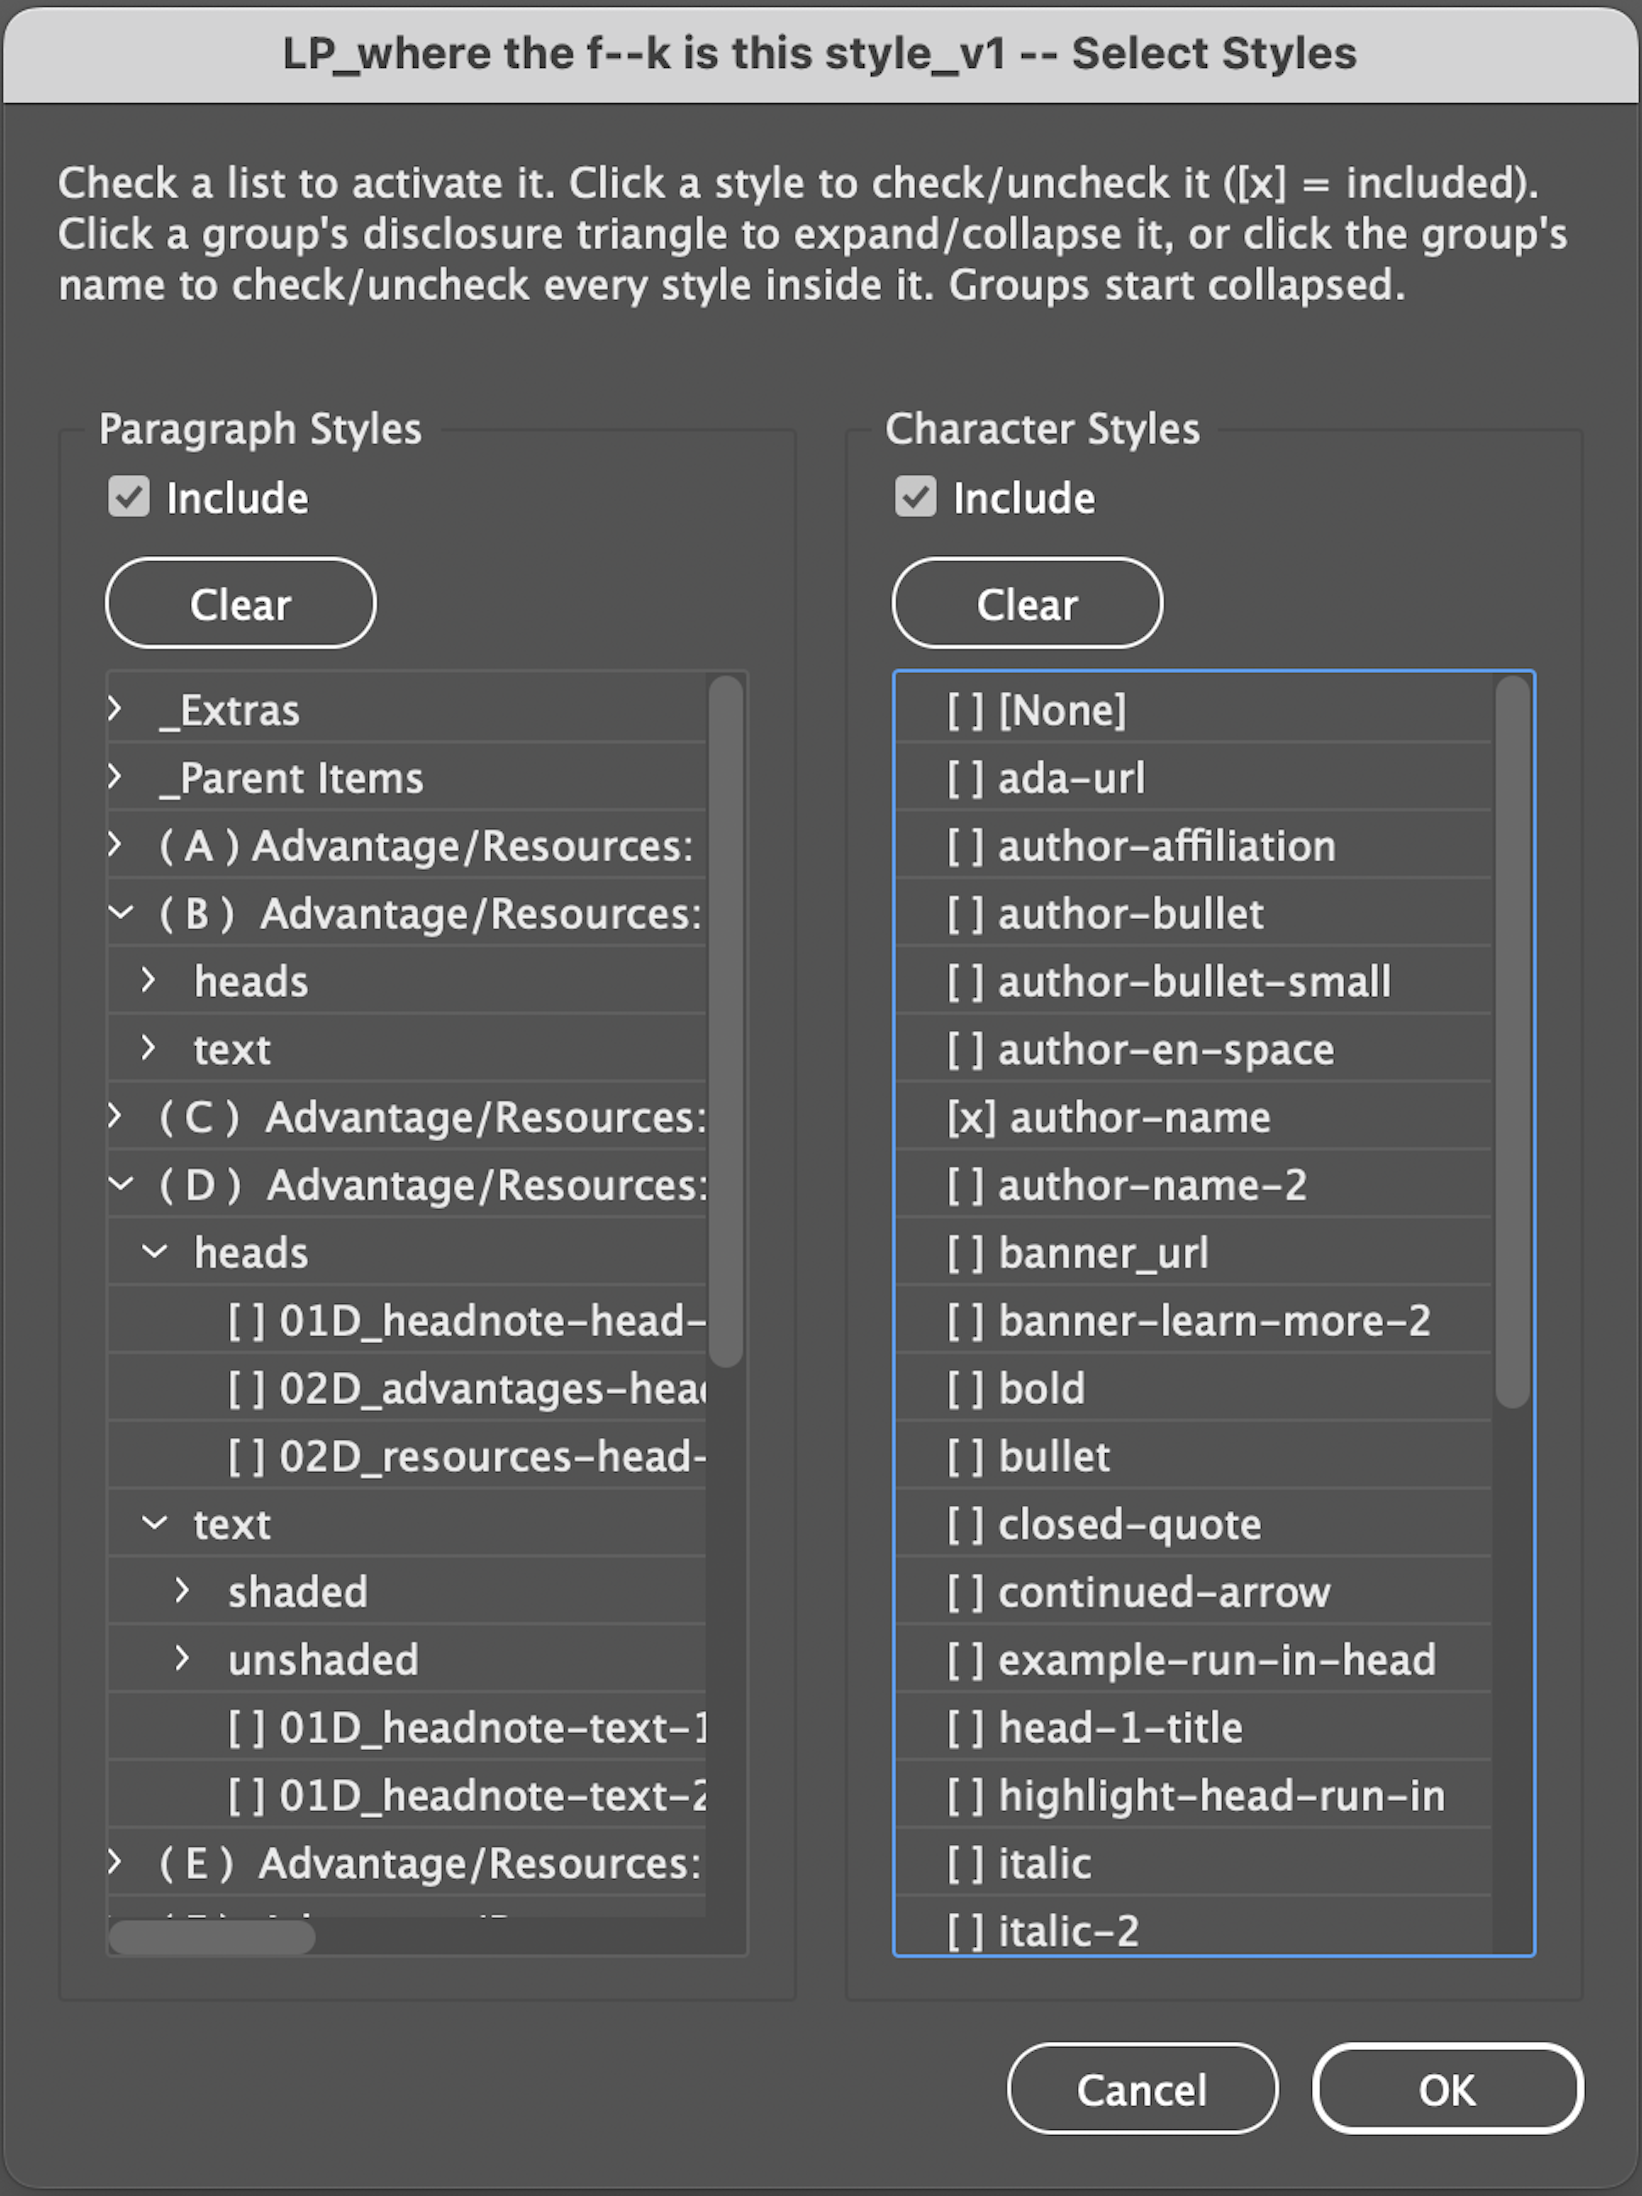
Task: Toggle the Paragraph Styles Include checkbox
Action: click(x=129, y=497)
